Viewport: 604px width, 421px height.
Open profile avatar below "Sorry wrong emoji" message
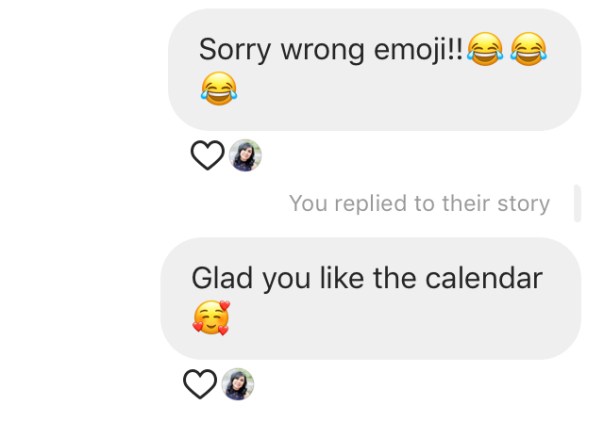pos(245,155)
